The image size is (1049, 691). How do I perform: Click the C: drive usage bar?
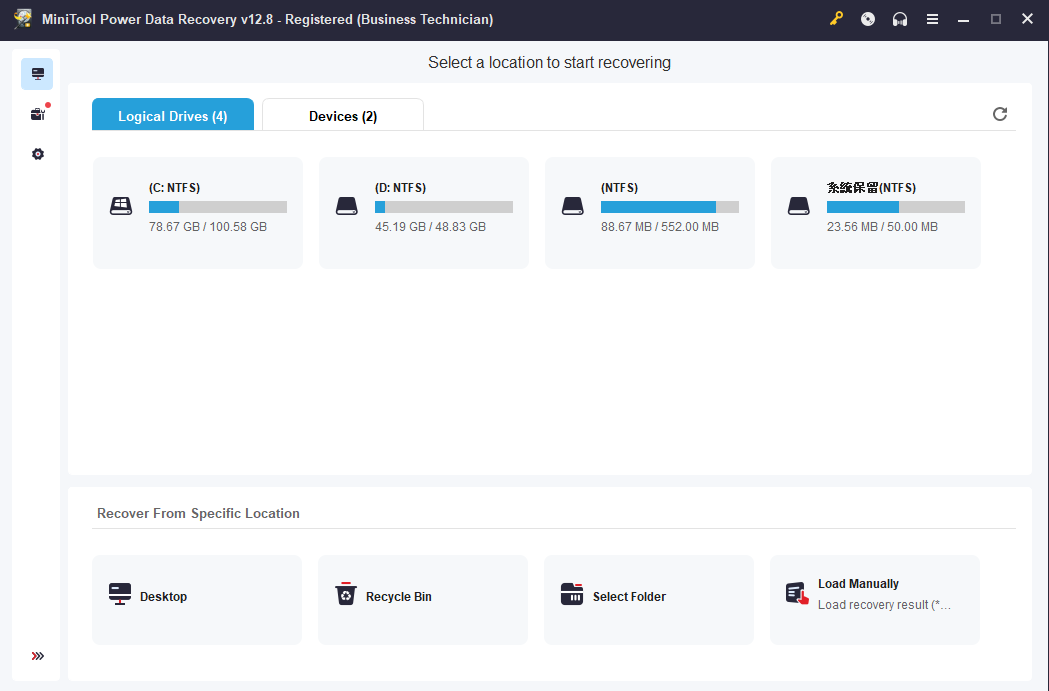218,207
